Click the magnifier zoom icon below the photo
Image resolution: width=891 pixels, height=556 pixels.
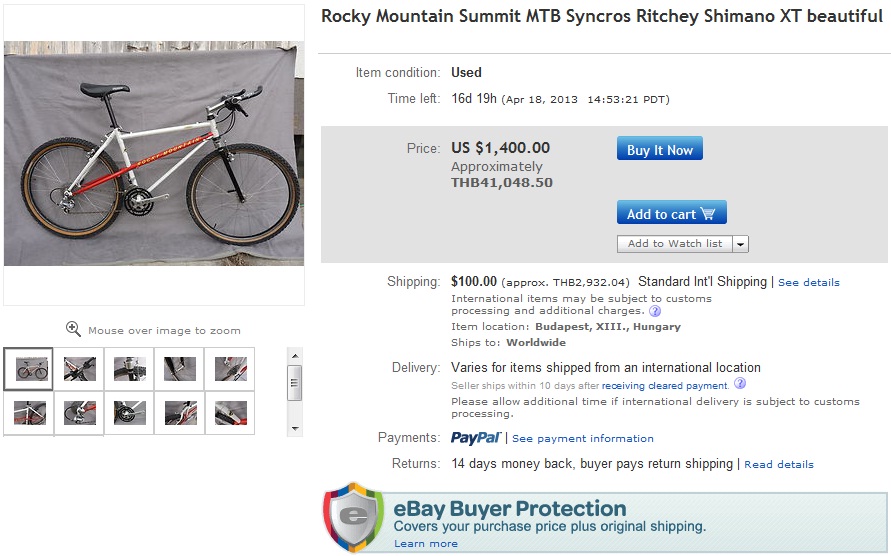tap(73, 329)
